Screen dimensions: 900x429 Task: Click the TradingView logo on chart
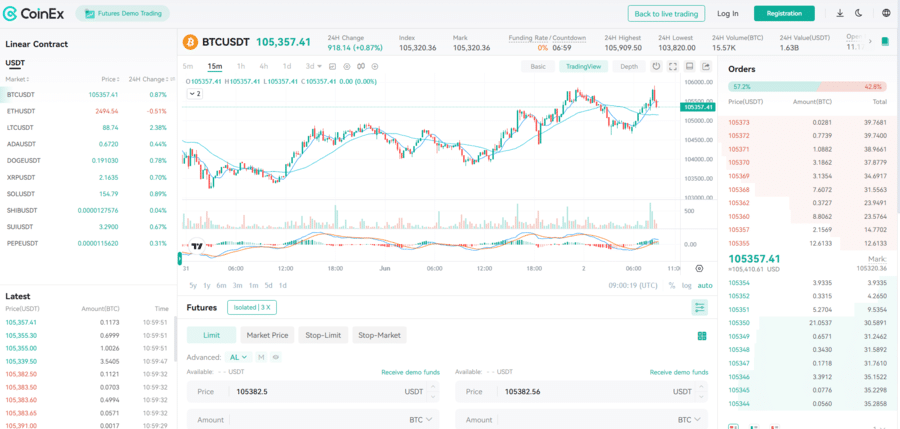click(197, 245)
